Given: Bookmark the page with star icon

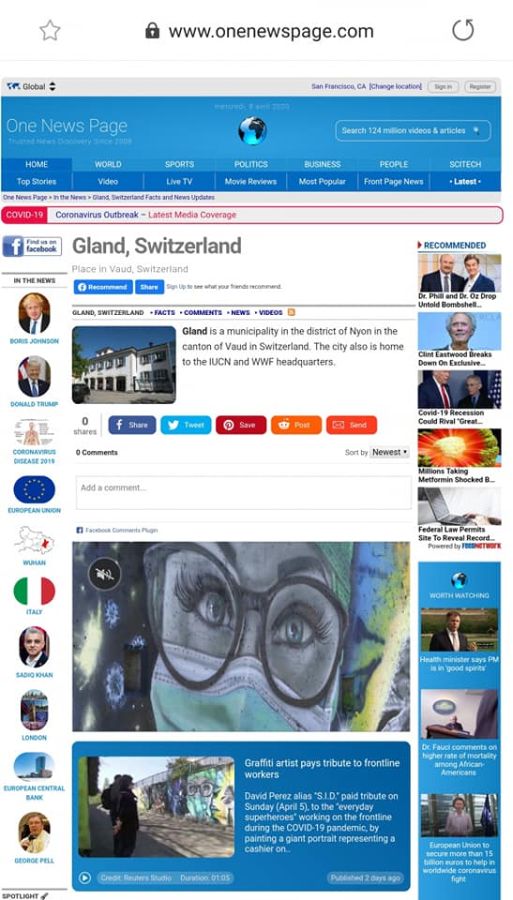Looking at the screenshot, I should (50, 30).
